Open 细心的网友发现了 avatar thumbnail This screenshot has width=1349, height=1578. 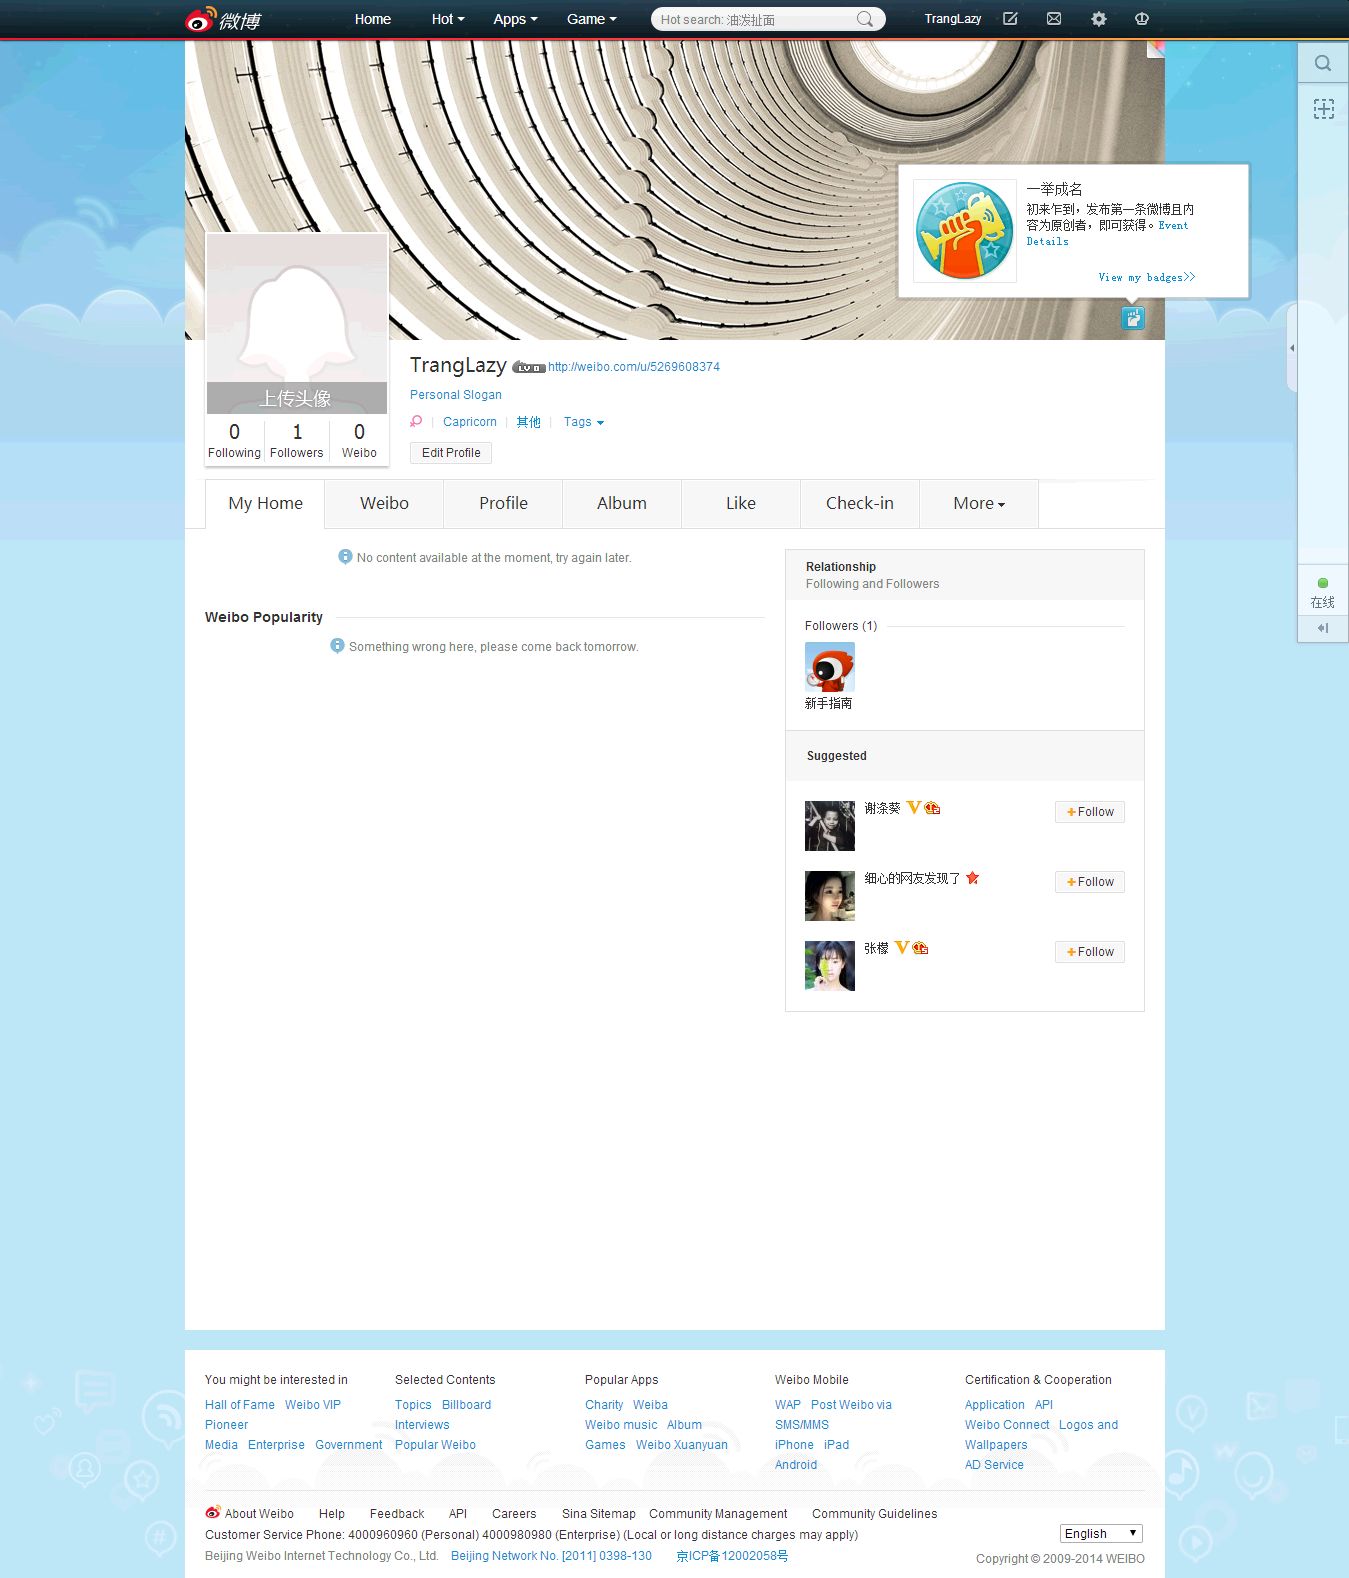pyautogui.click(x=830, y=896)
